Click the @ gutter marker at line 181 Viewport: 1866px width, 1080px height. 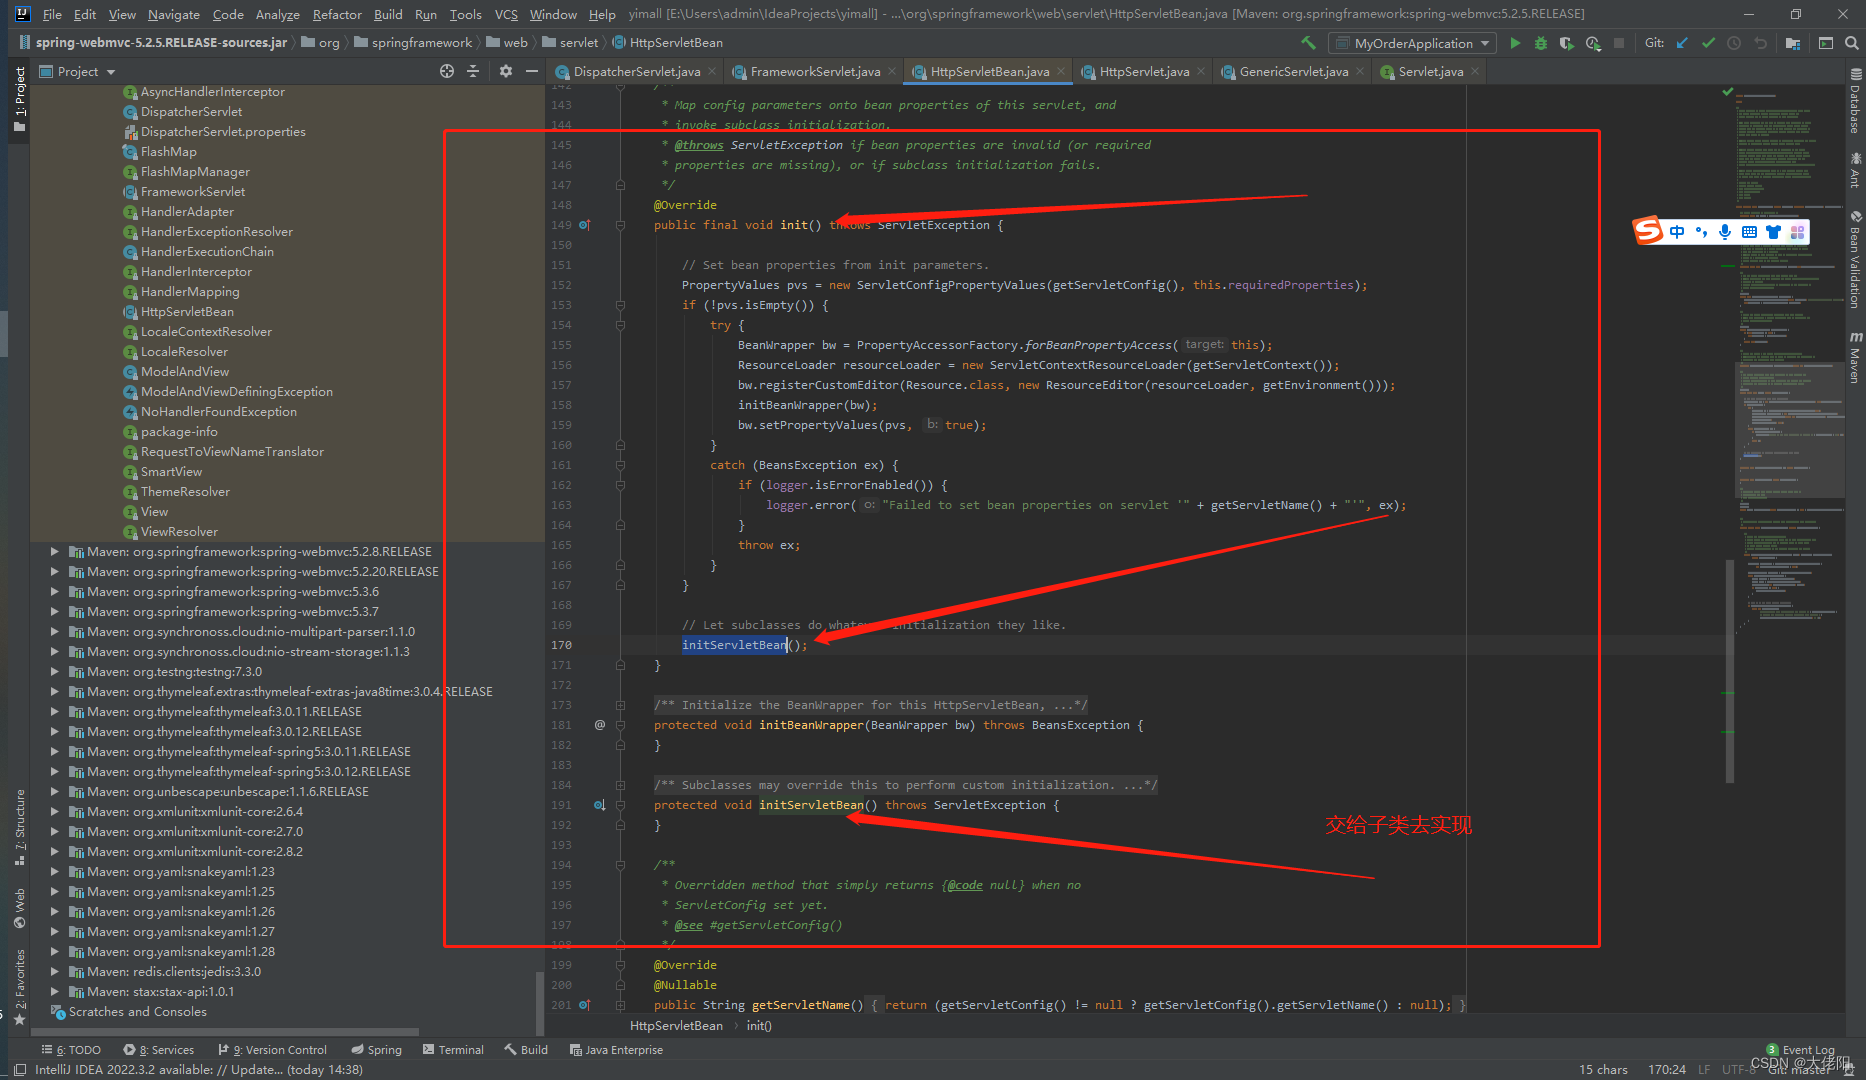(600, 725)
